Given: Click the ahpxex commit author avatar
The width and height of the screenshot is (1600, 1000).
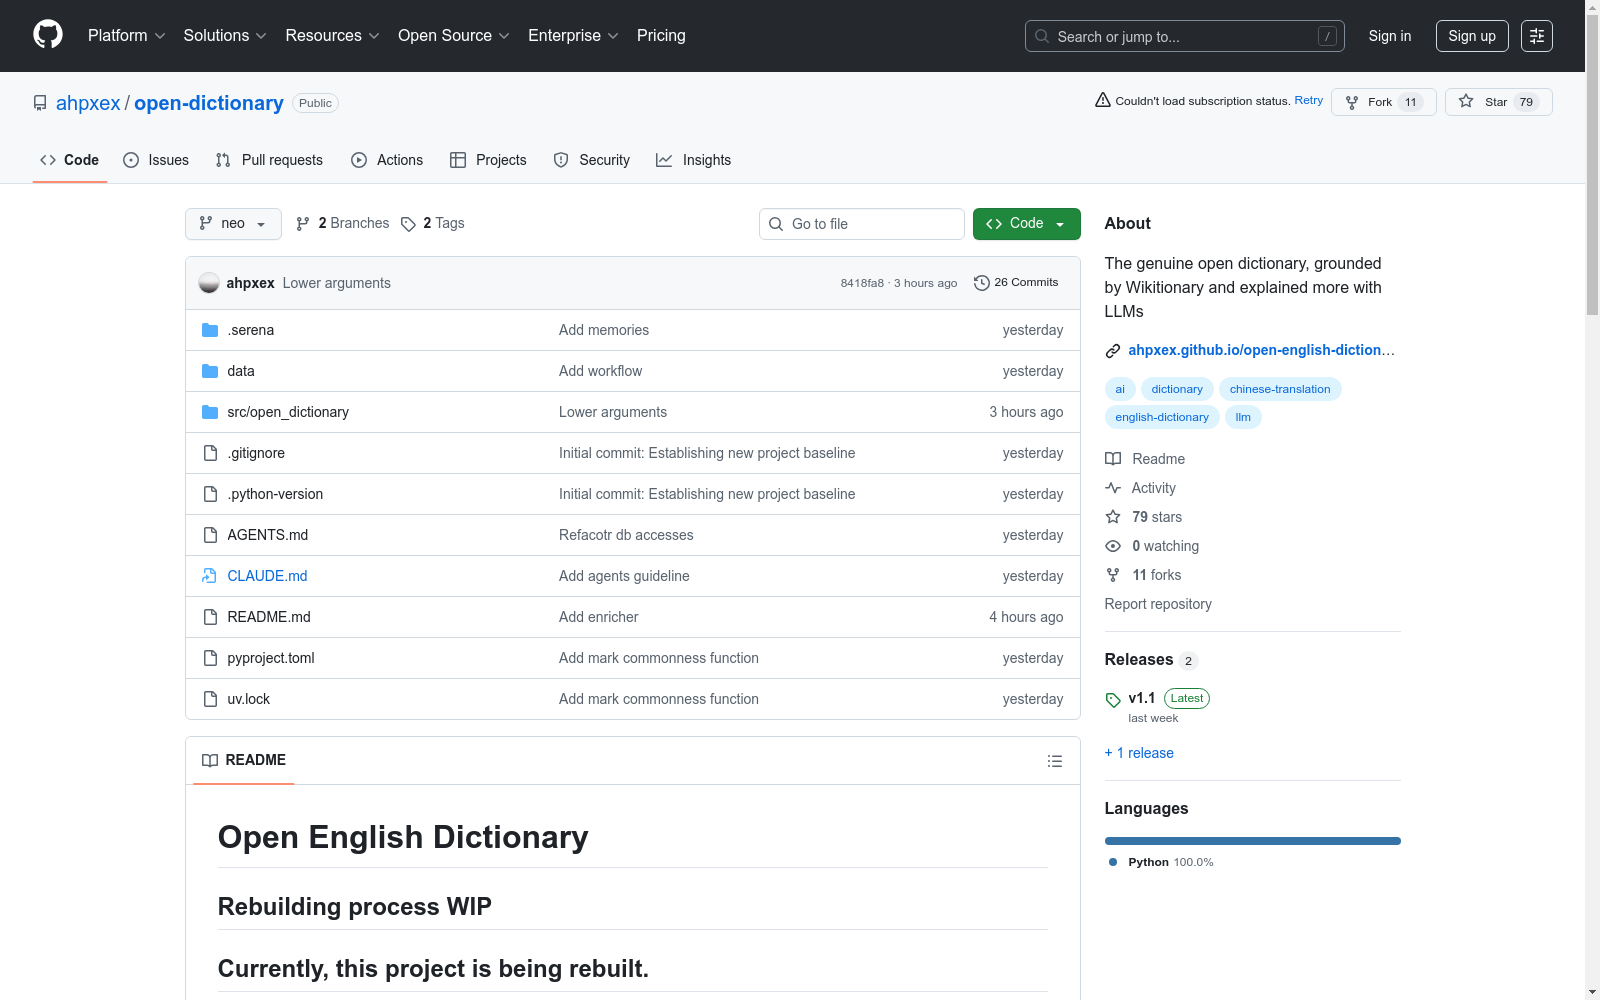Looking at the screenshot, I should [209, 283].
